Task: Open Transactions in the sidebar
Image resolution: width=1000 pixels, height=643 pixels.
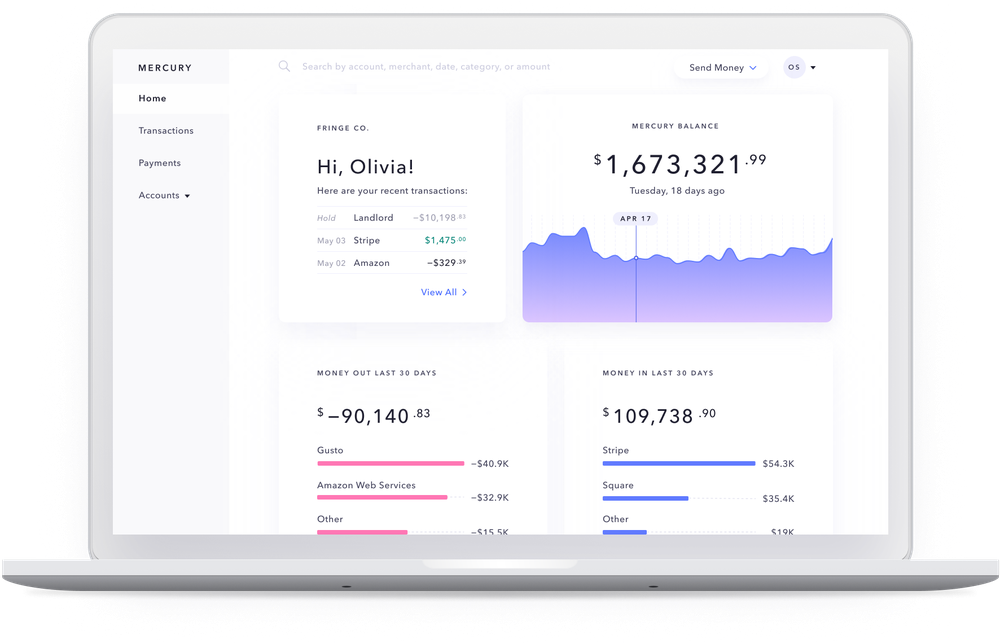Action: (166, 131)
